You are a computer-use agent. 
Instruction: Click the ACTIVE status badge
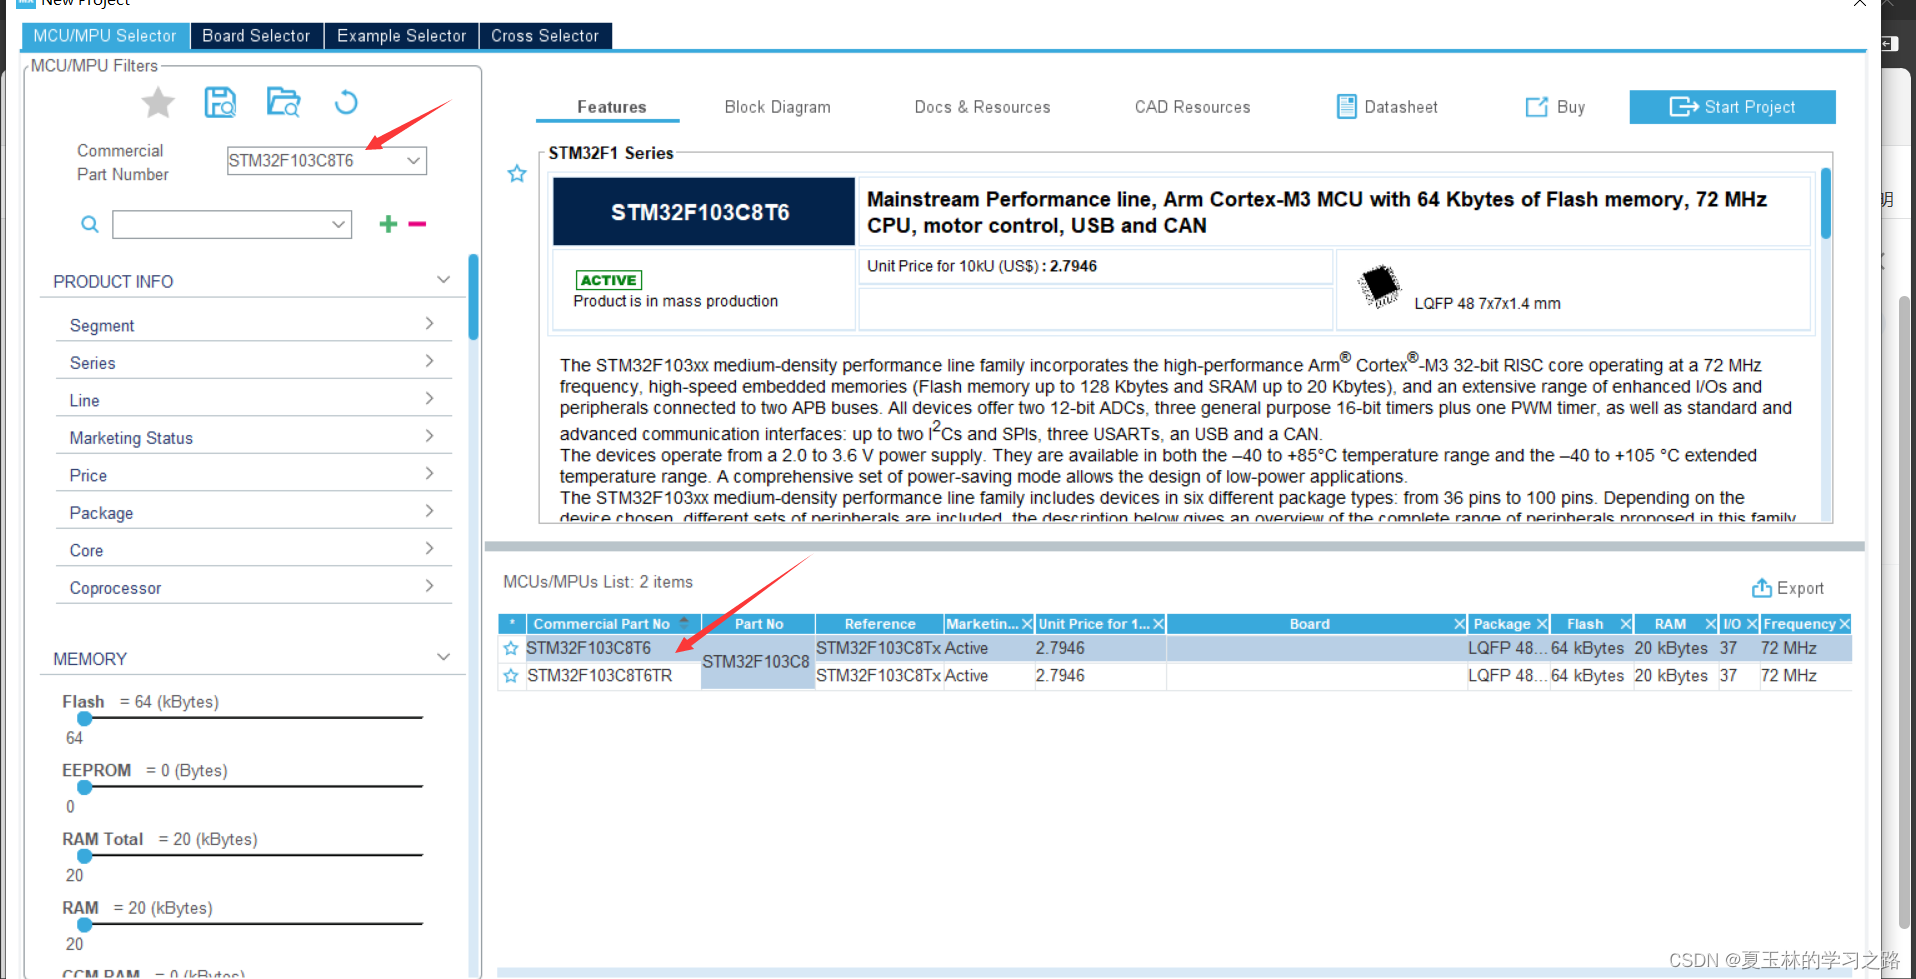pyautogui.click(x=609, y=280)
